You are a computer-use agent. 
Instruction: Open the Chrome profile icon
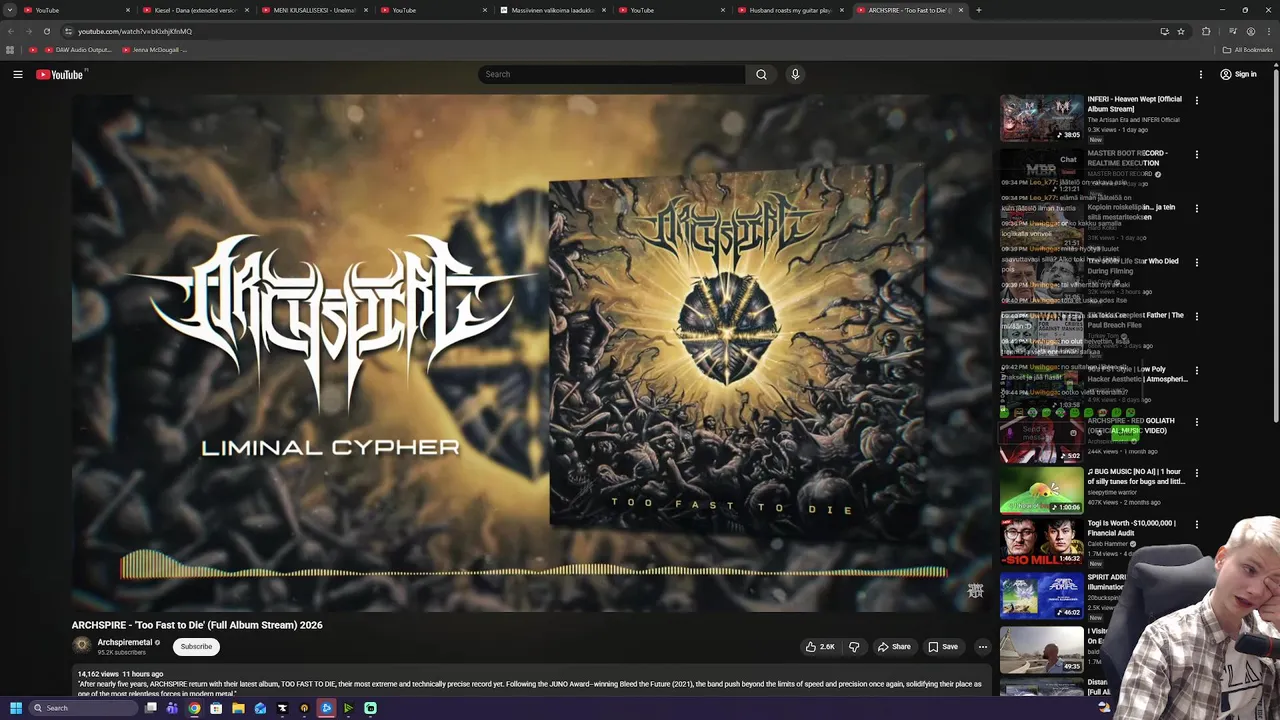[1250, 31]
